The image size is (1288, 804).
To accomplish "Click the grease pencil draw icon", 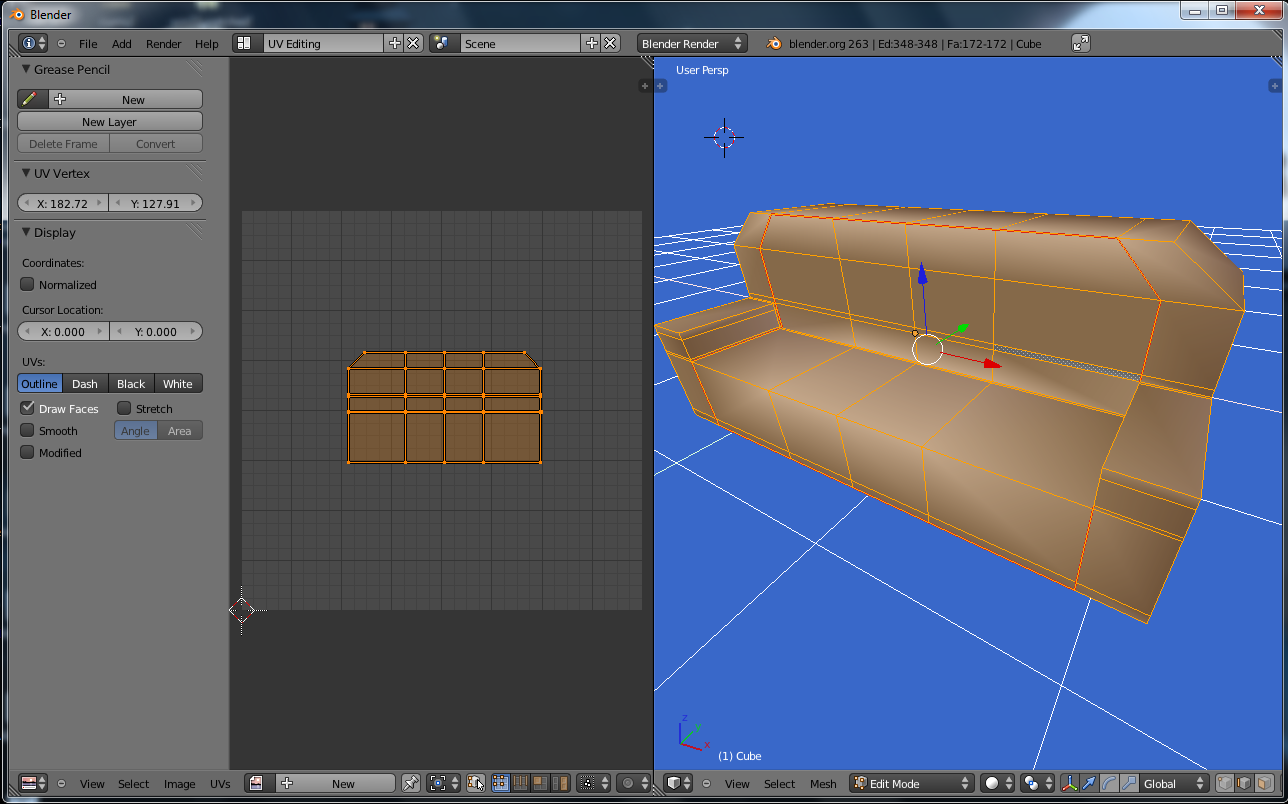I will 31,99.
